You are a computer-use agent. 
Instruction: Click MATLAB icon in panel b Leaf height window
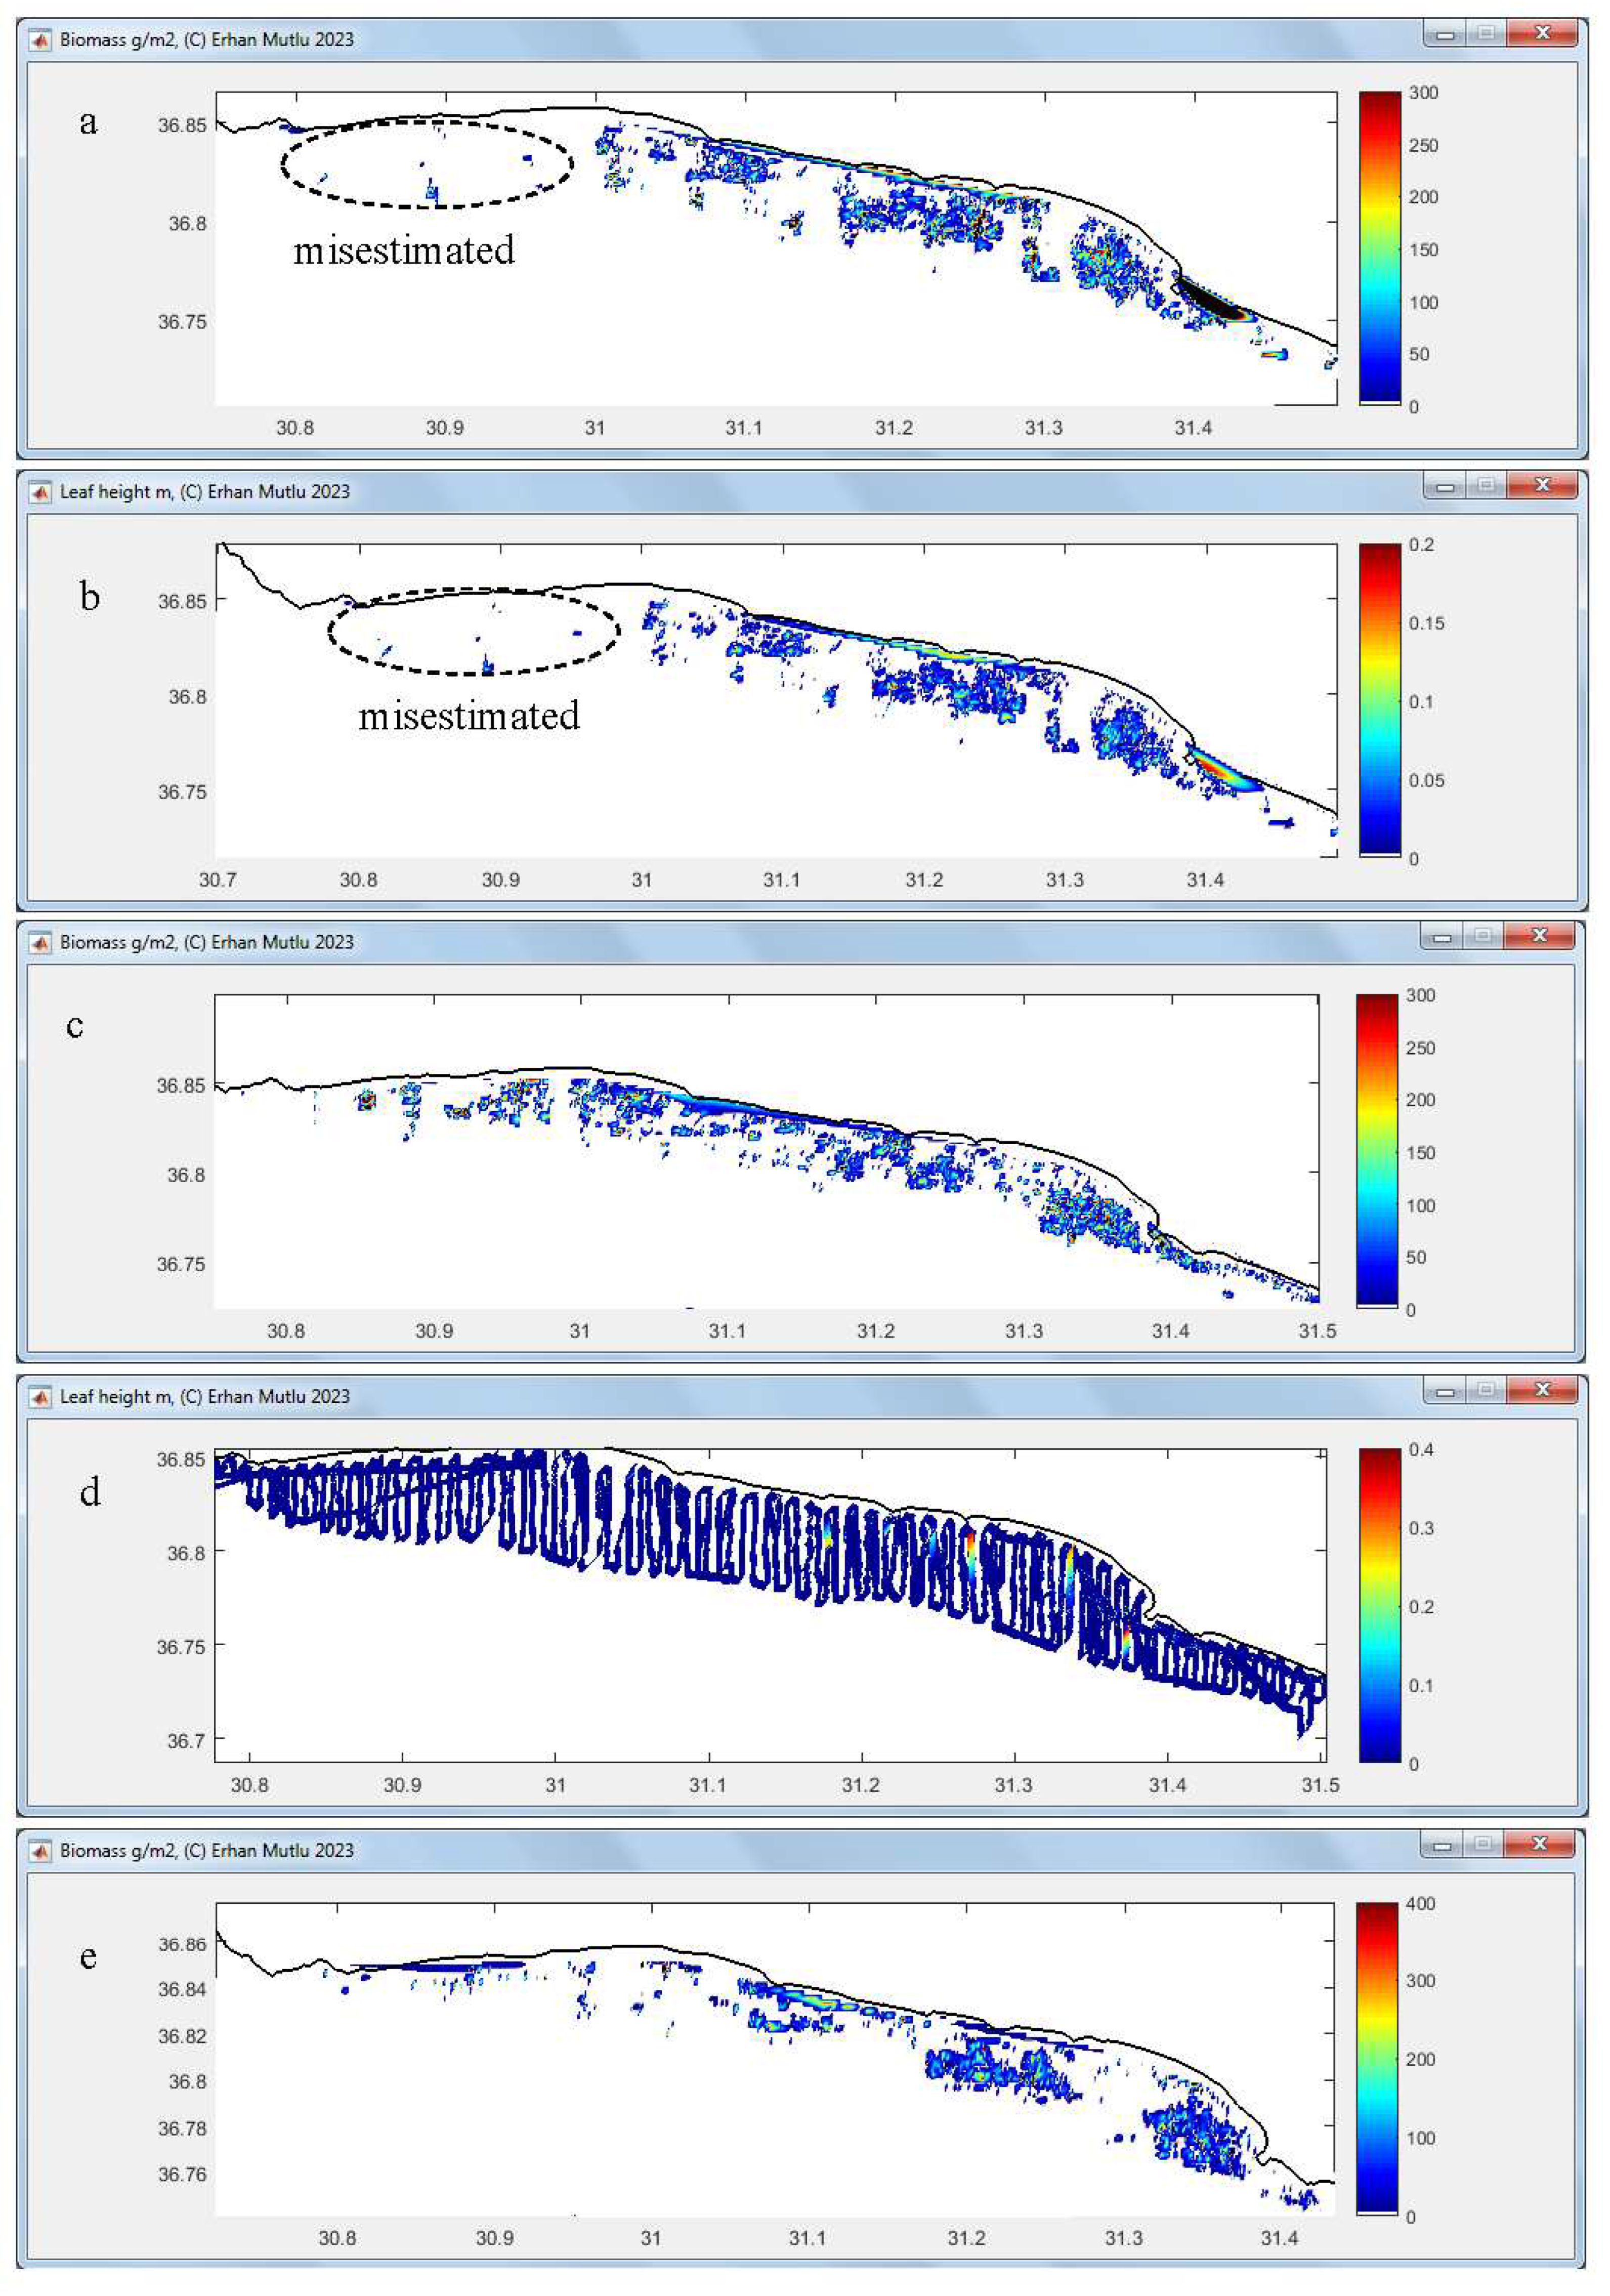click(40, 492)
